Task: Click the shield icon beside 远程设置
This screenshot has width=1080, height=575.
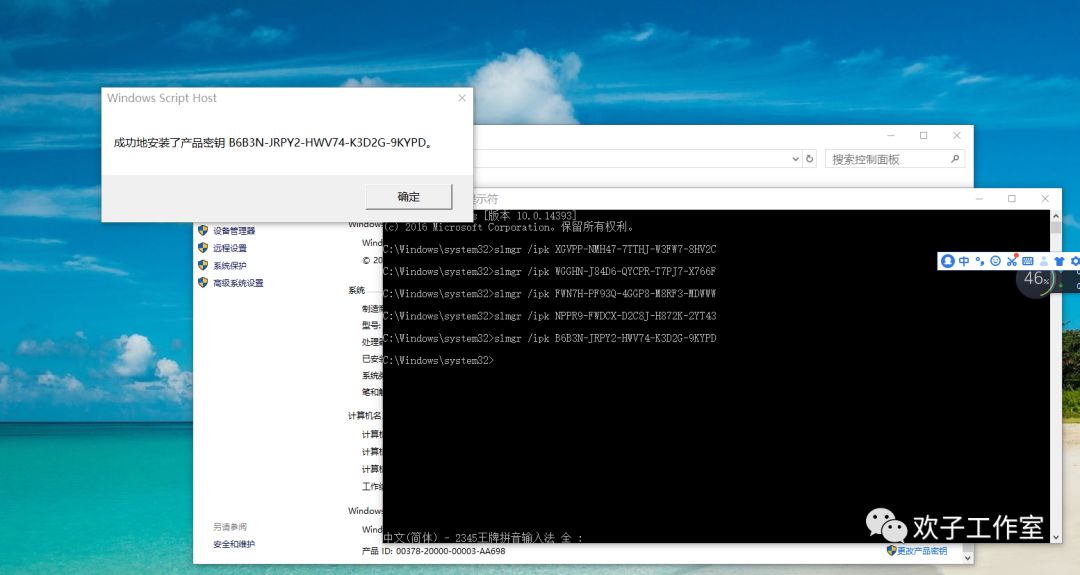Action: (203, 247)
